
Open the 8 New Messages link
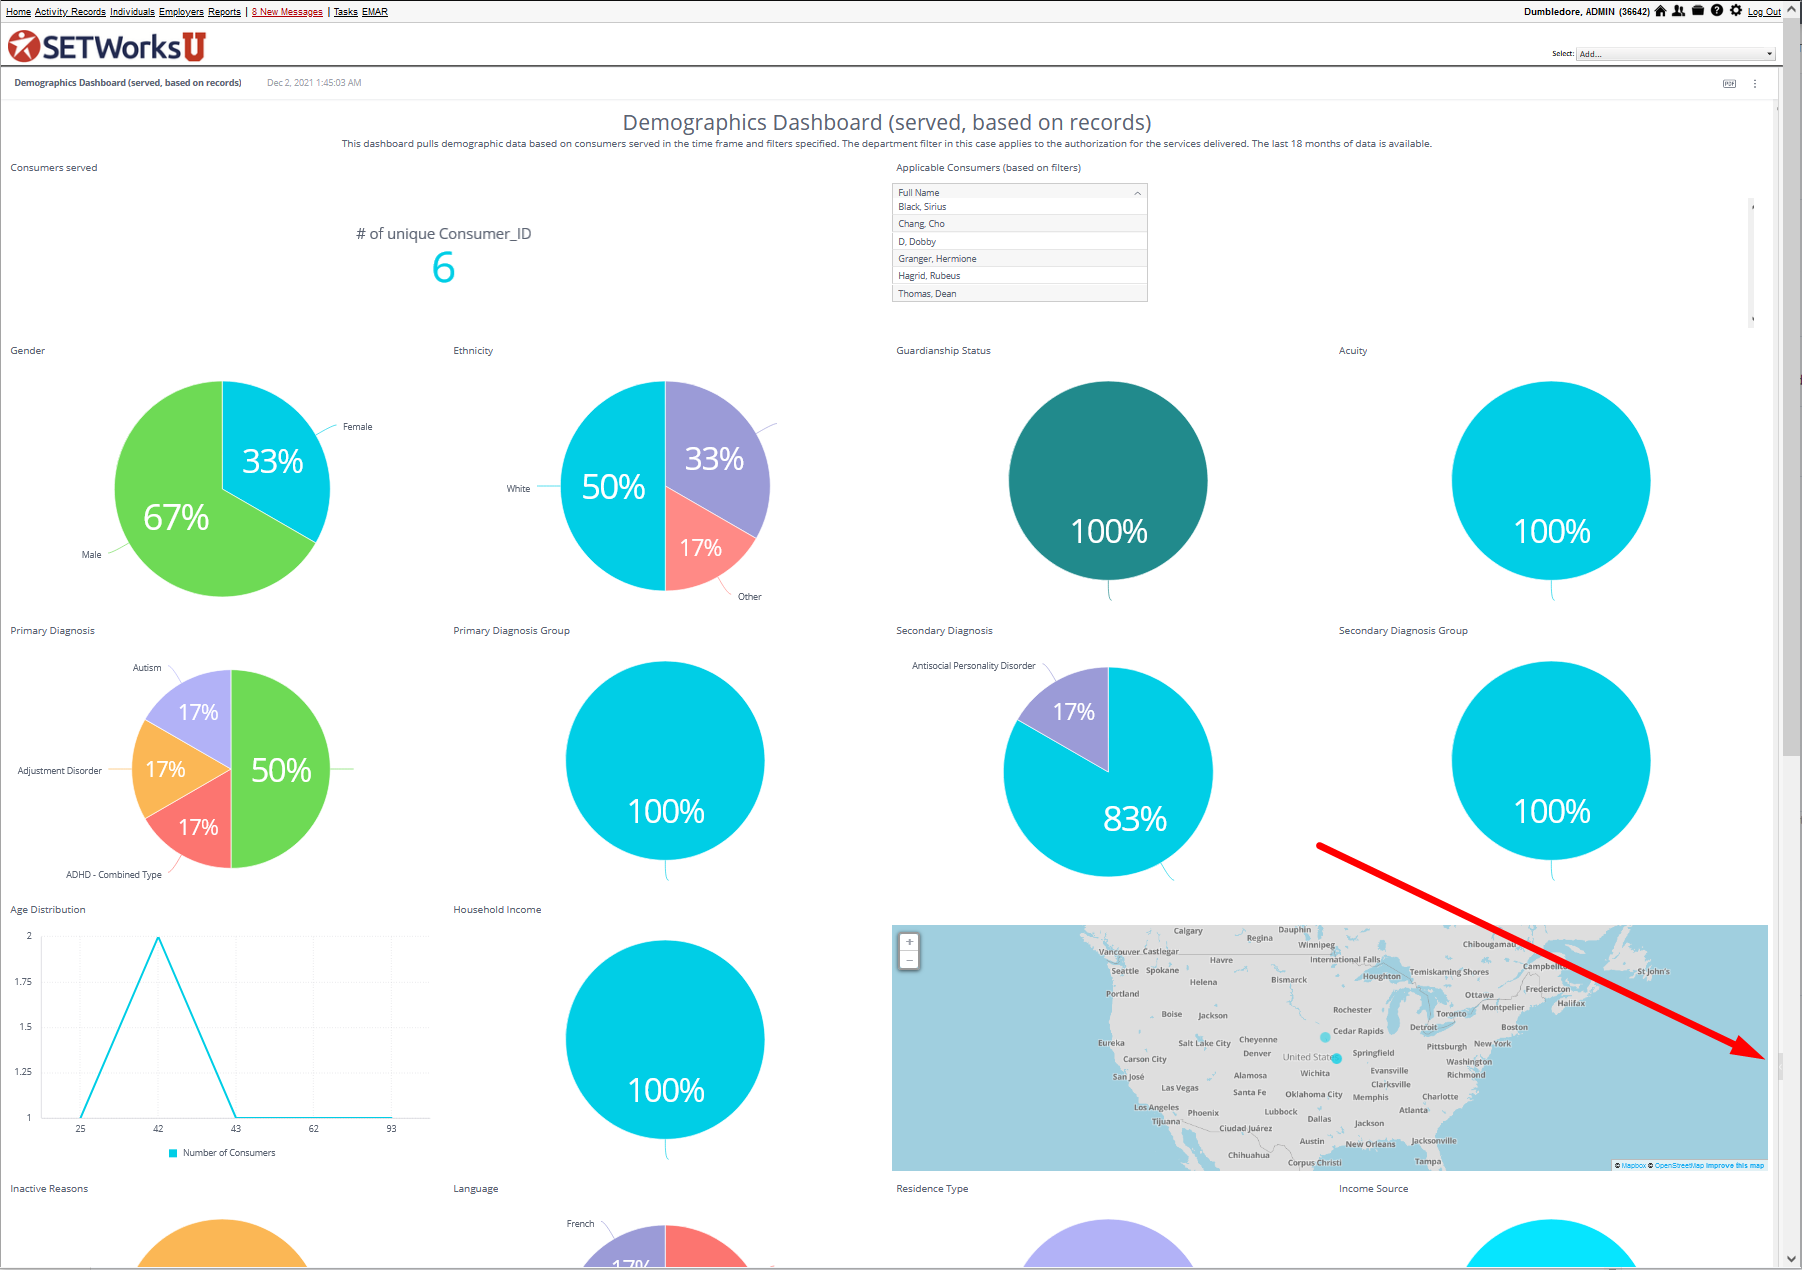coord(287,12)
